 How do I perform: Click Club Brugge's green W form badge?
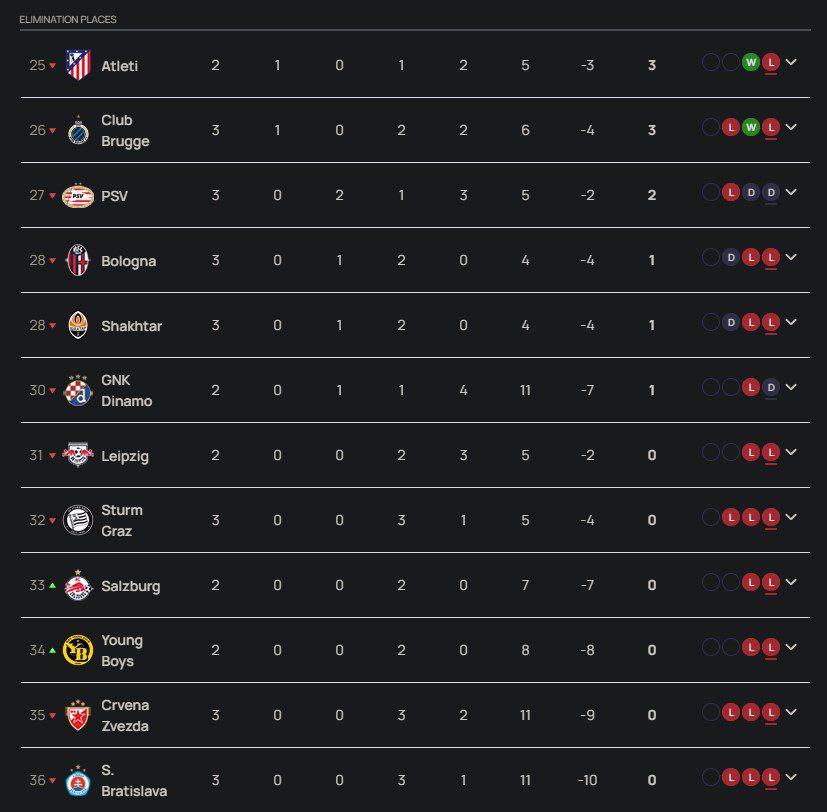750,128
